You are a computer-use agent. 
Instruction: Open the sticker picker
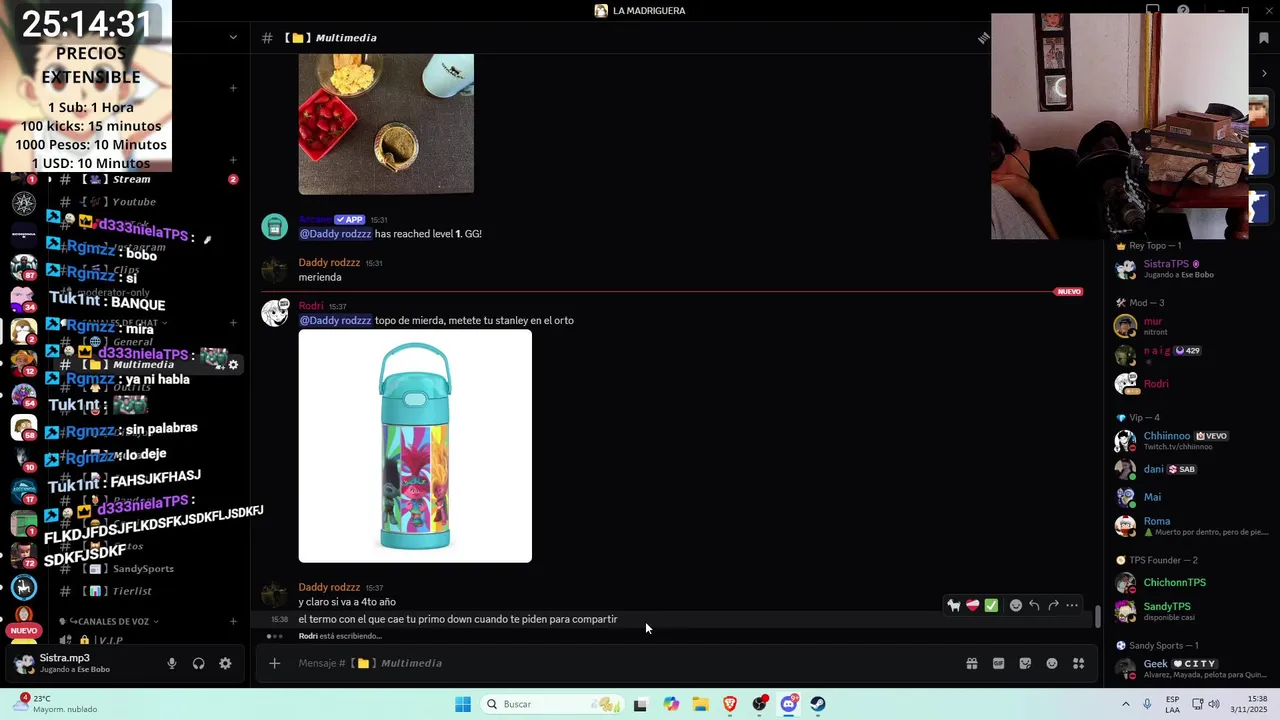click(1025, 663)
